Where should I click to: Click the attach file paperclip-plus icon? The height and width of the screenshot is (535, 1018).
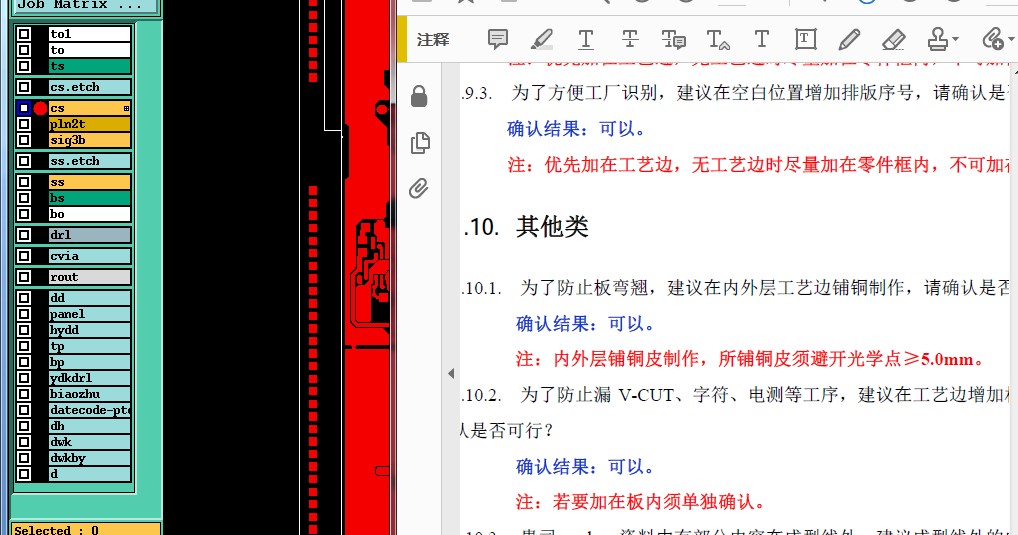pos(993,40)
